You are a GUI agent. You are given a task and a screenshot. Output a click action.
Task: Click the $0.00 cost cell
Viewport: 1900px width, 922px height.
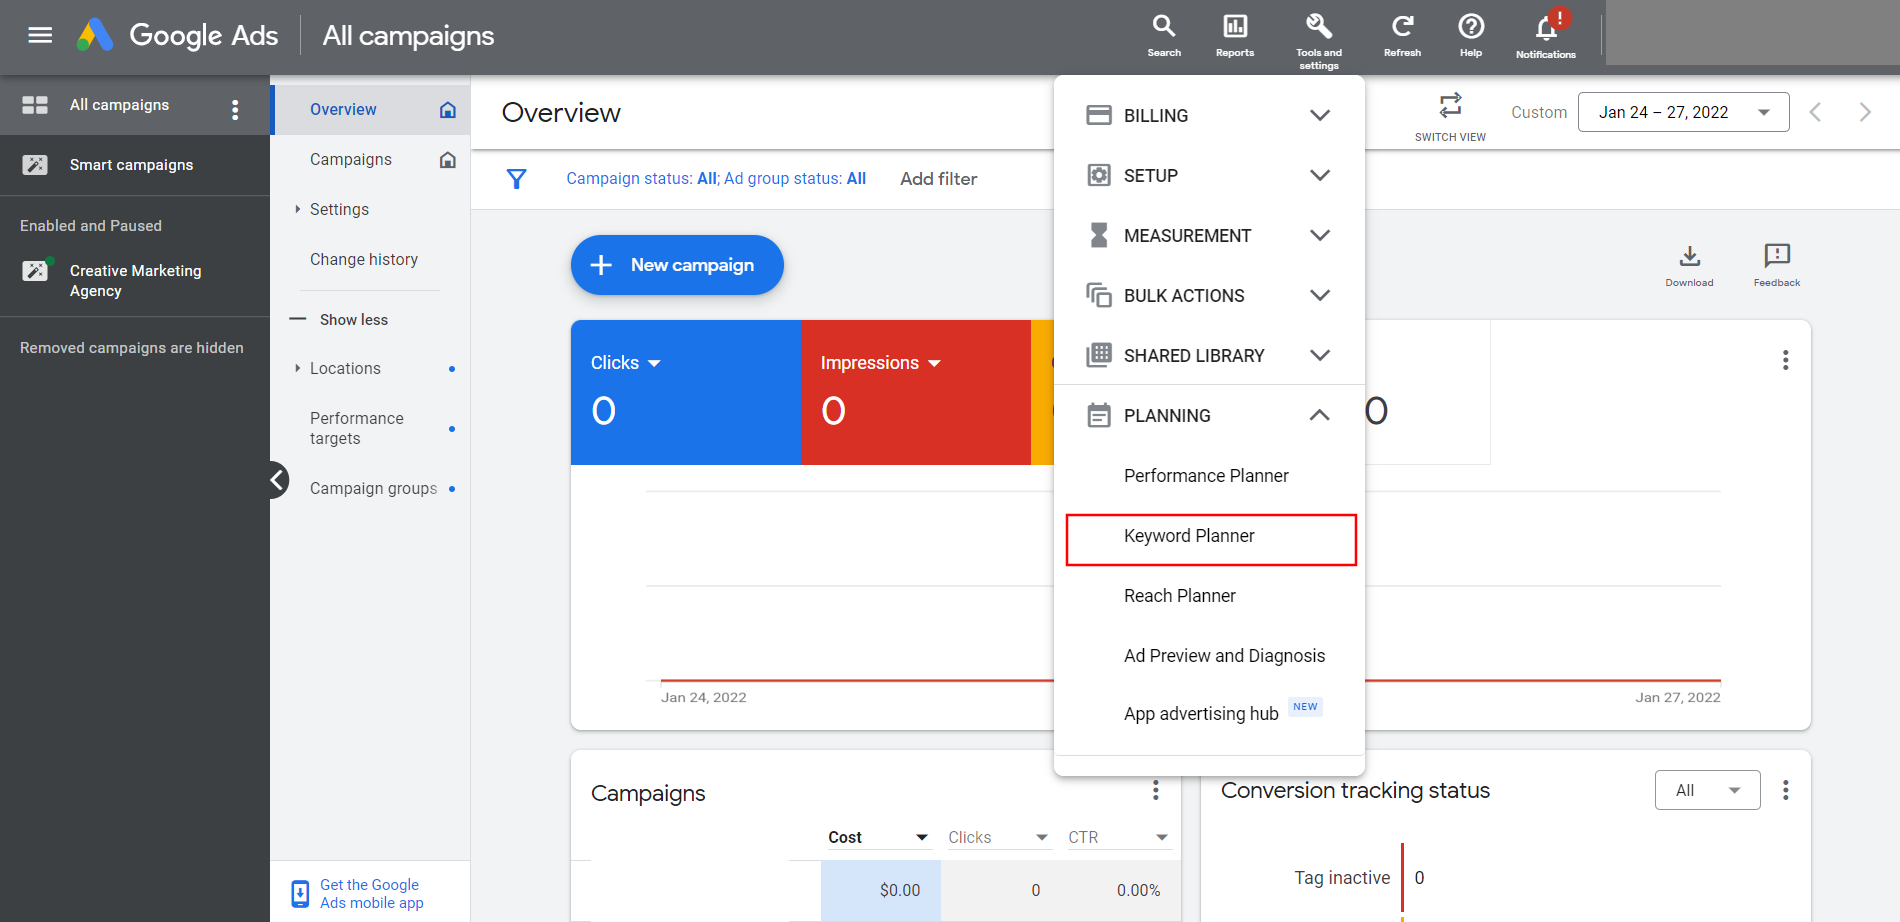click(881, 890)
